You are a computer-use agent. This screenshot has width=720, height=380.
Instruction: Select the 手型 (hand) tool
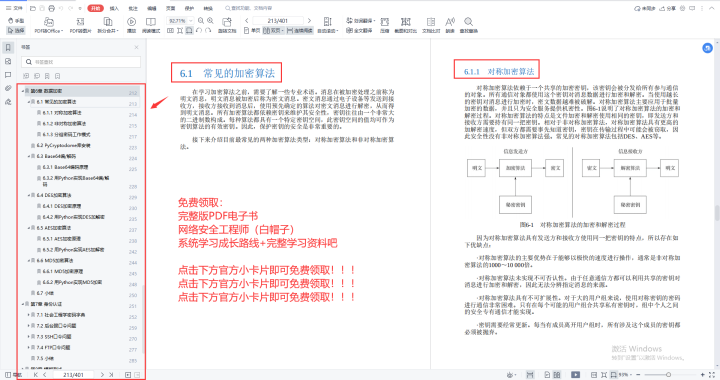(x=16, y=21)
